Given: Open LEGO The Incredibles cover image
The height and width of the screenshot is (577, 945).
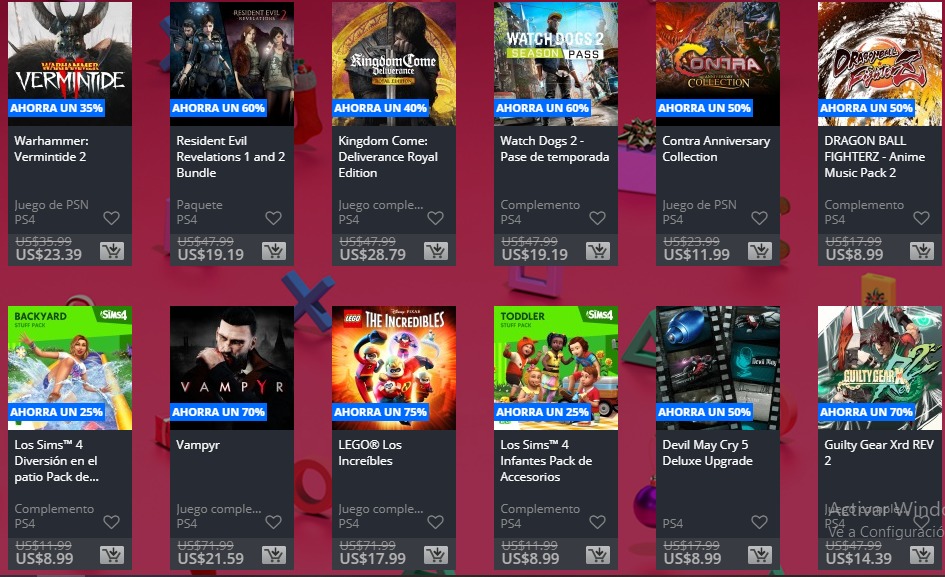Looking at the screenshot, I should pos(394,368).
